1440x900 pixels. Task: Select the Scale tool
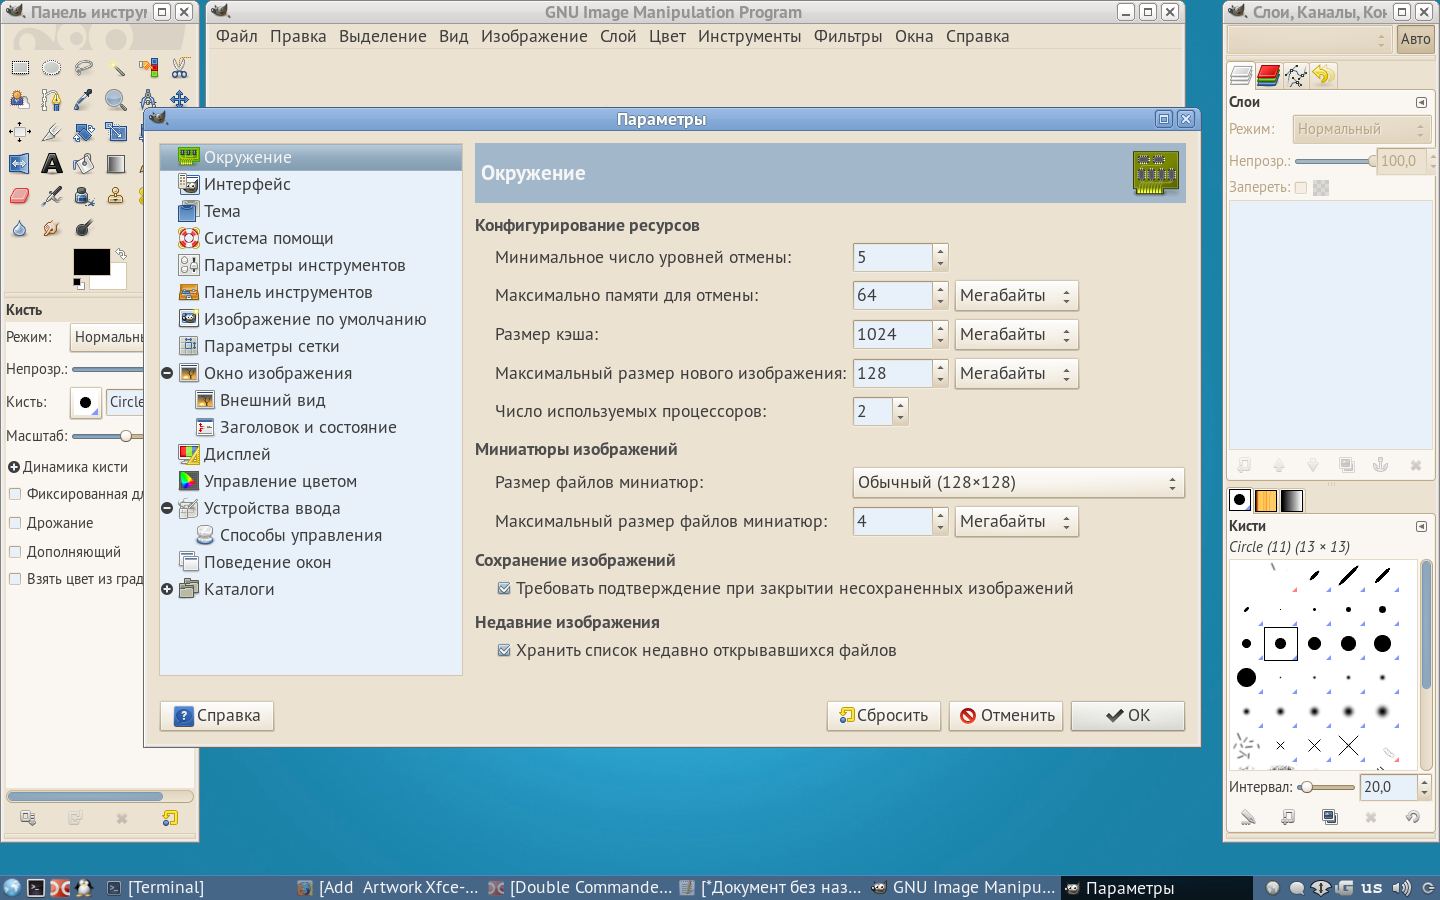pos(116,132)
